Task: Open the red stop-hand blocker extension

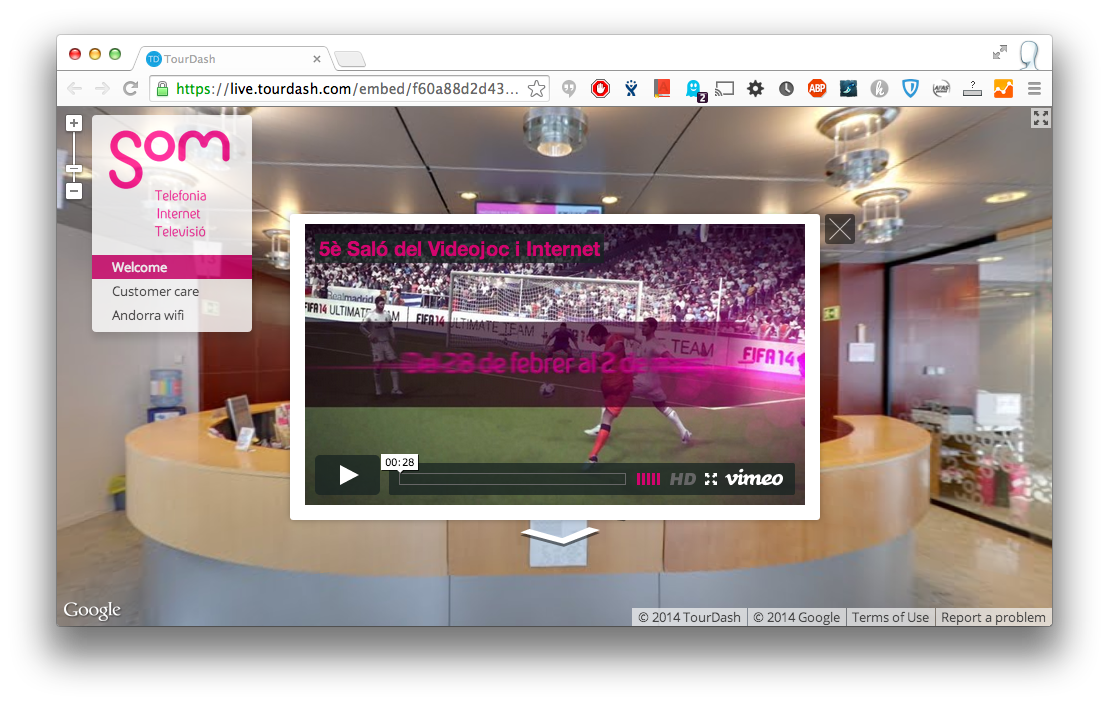Action: point(600,88)
